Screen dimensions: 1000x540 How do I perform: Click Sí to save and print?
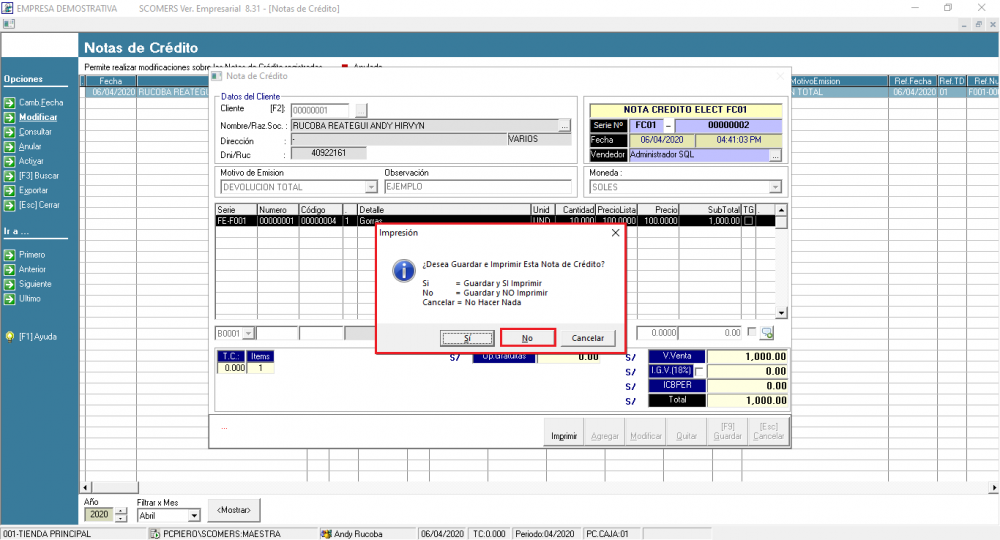(467, 338)
